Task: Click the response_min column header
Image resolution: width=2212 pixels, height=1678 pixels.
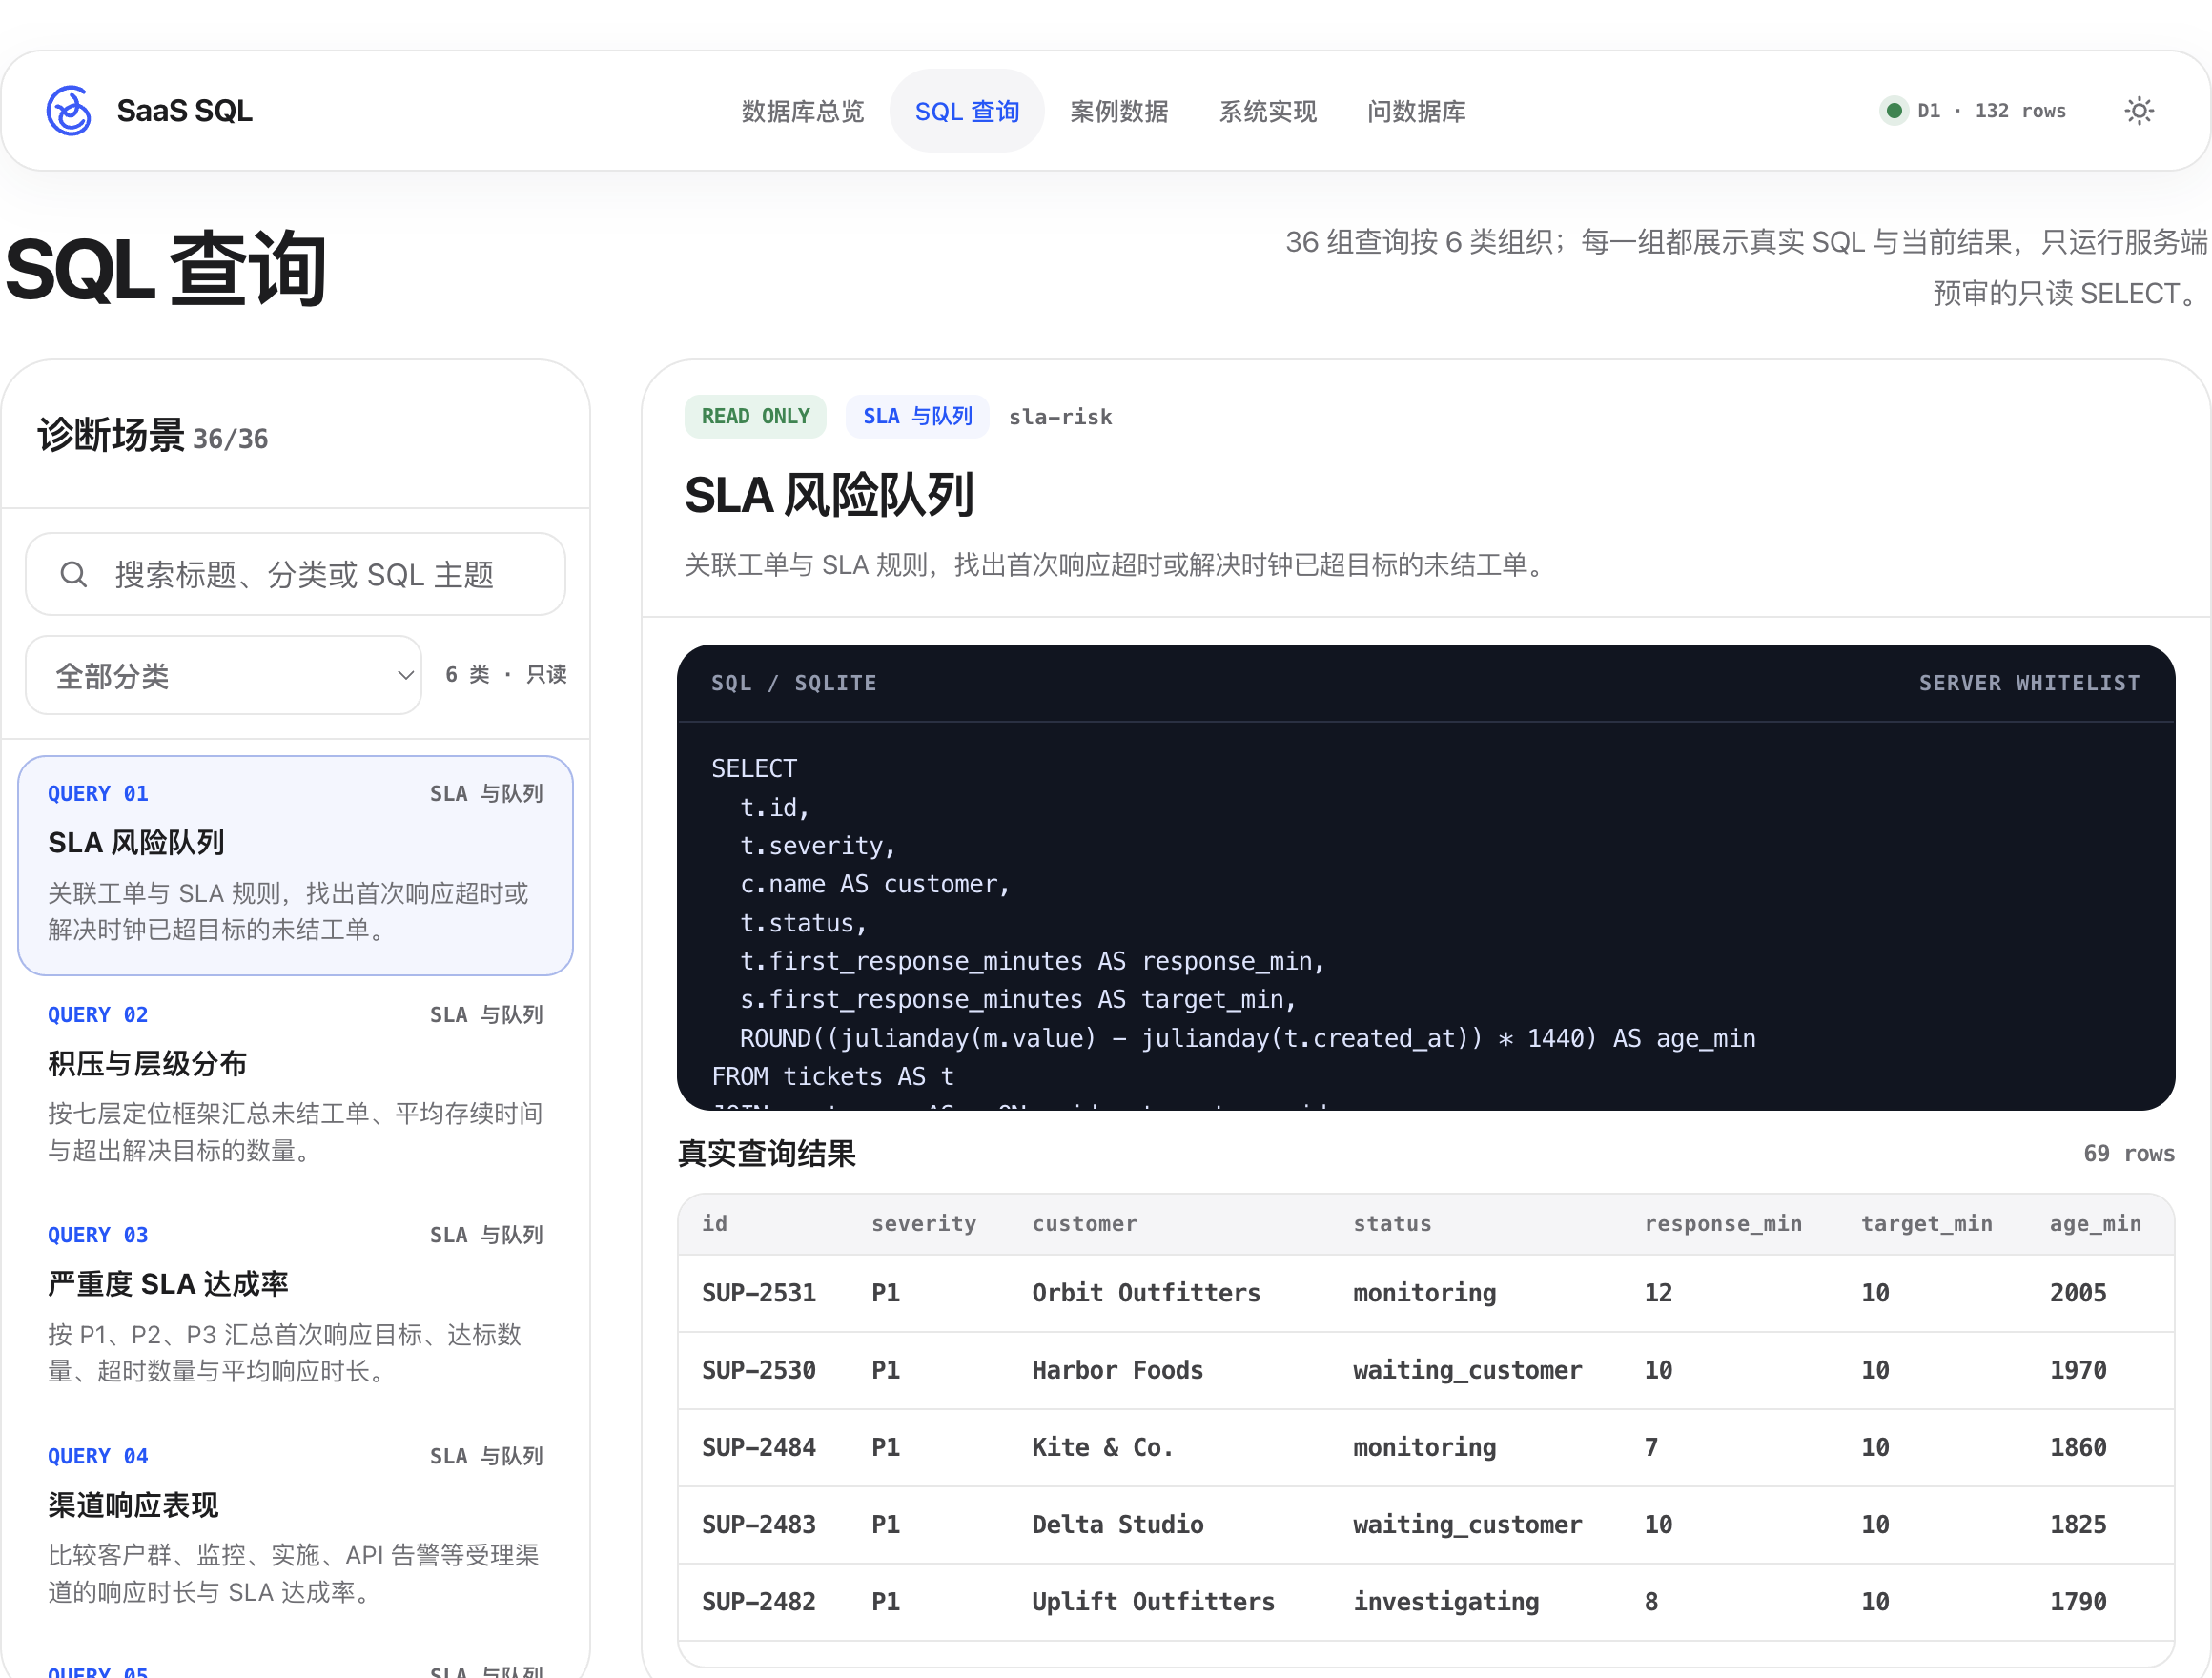Action: [1723, 1223]
